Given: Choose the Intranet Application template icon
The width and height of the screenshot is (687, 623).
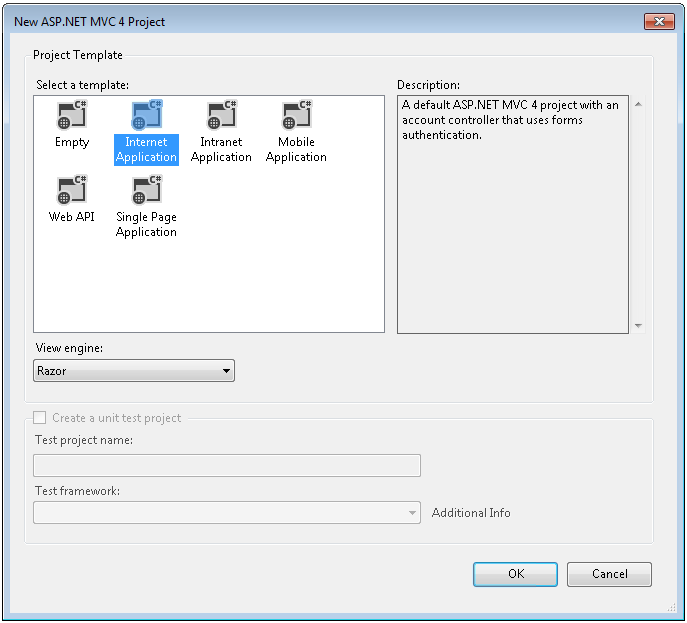Looking at the screenshot, I should 222,115.
